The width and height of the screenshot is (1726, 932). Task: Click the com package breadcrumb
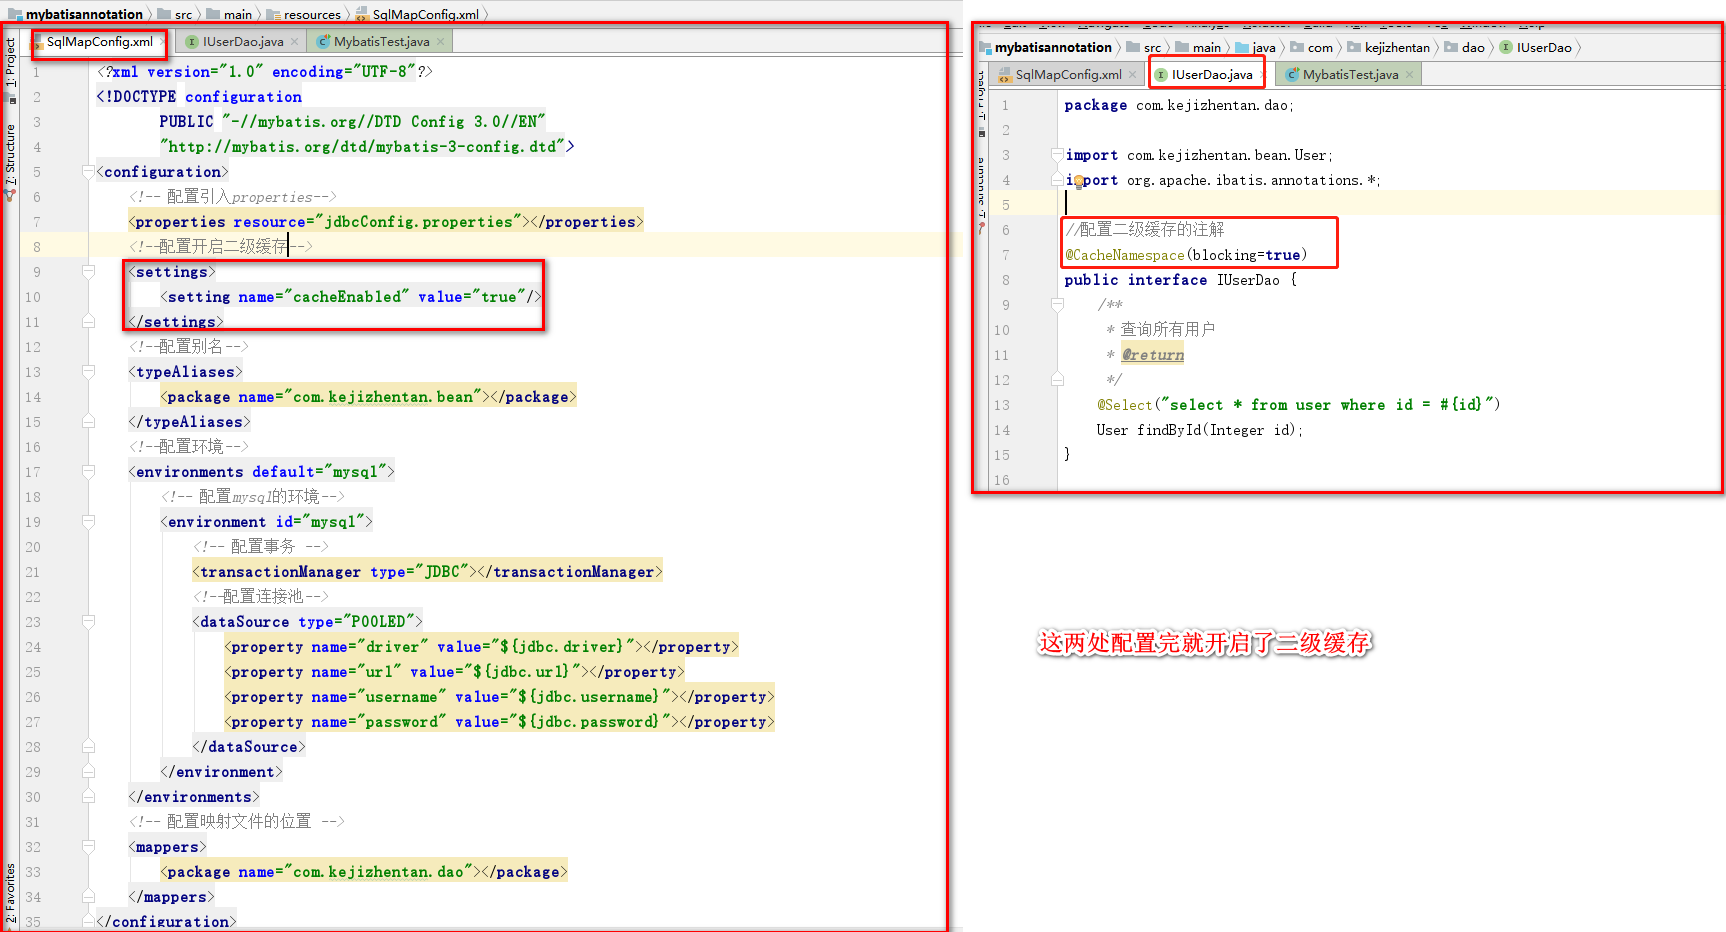(1312, 47)
